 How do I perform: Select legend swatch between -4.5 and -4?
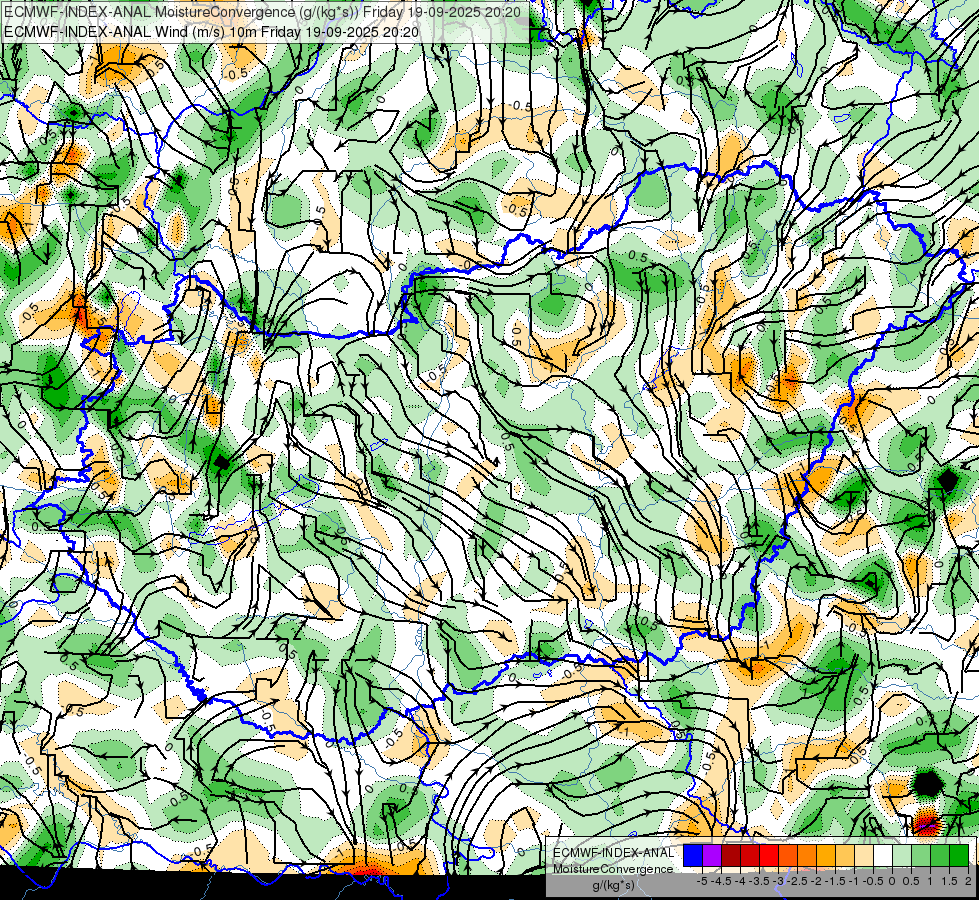pyautogui.click(x=731, y=856)
